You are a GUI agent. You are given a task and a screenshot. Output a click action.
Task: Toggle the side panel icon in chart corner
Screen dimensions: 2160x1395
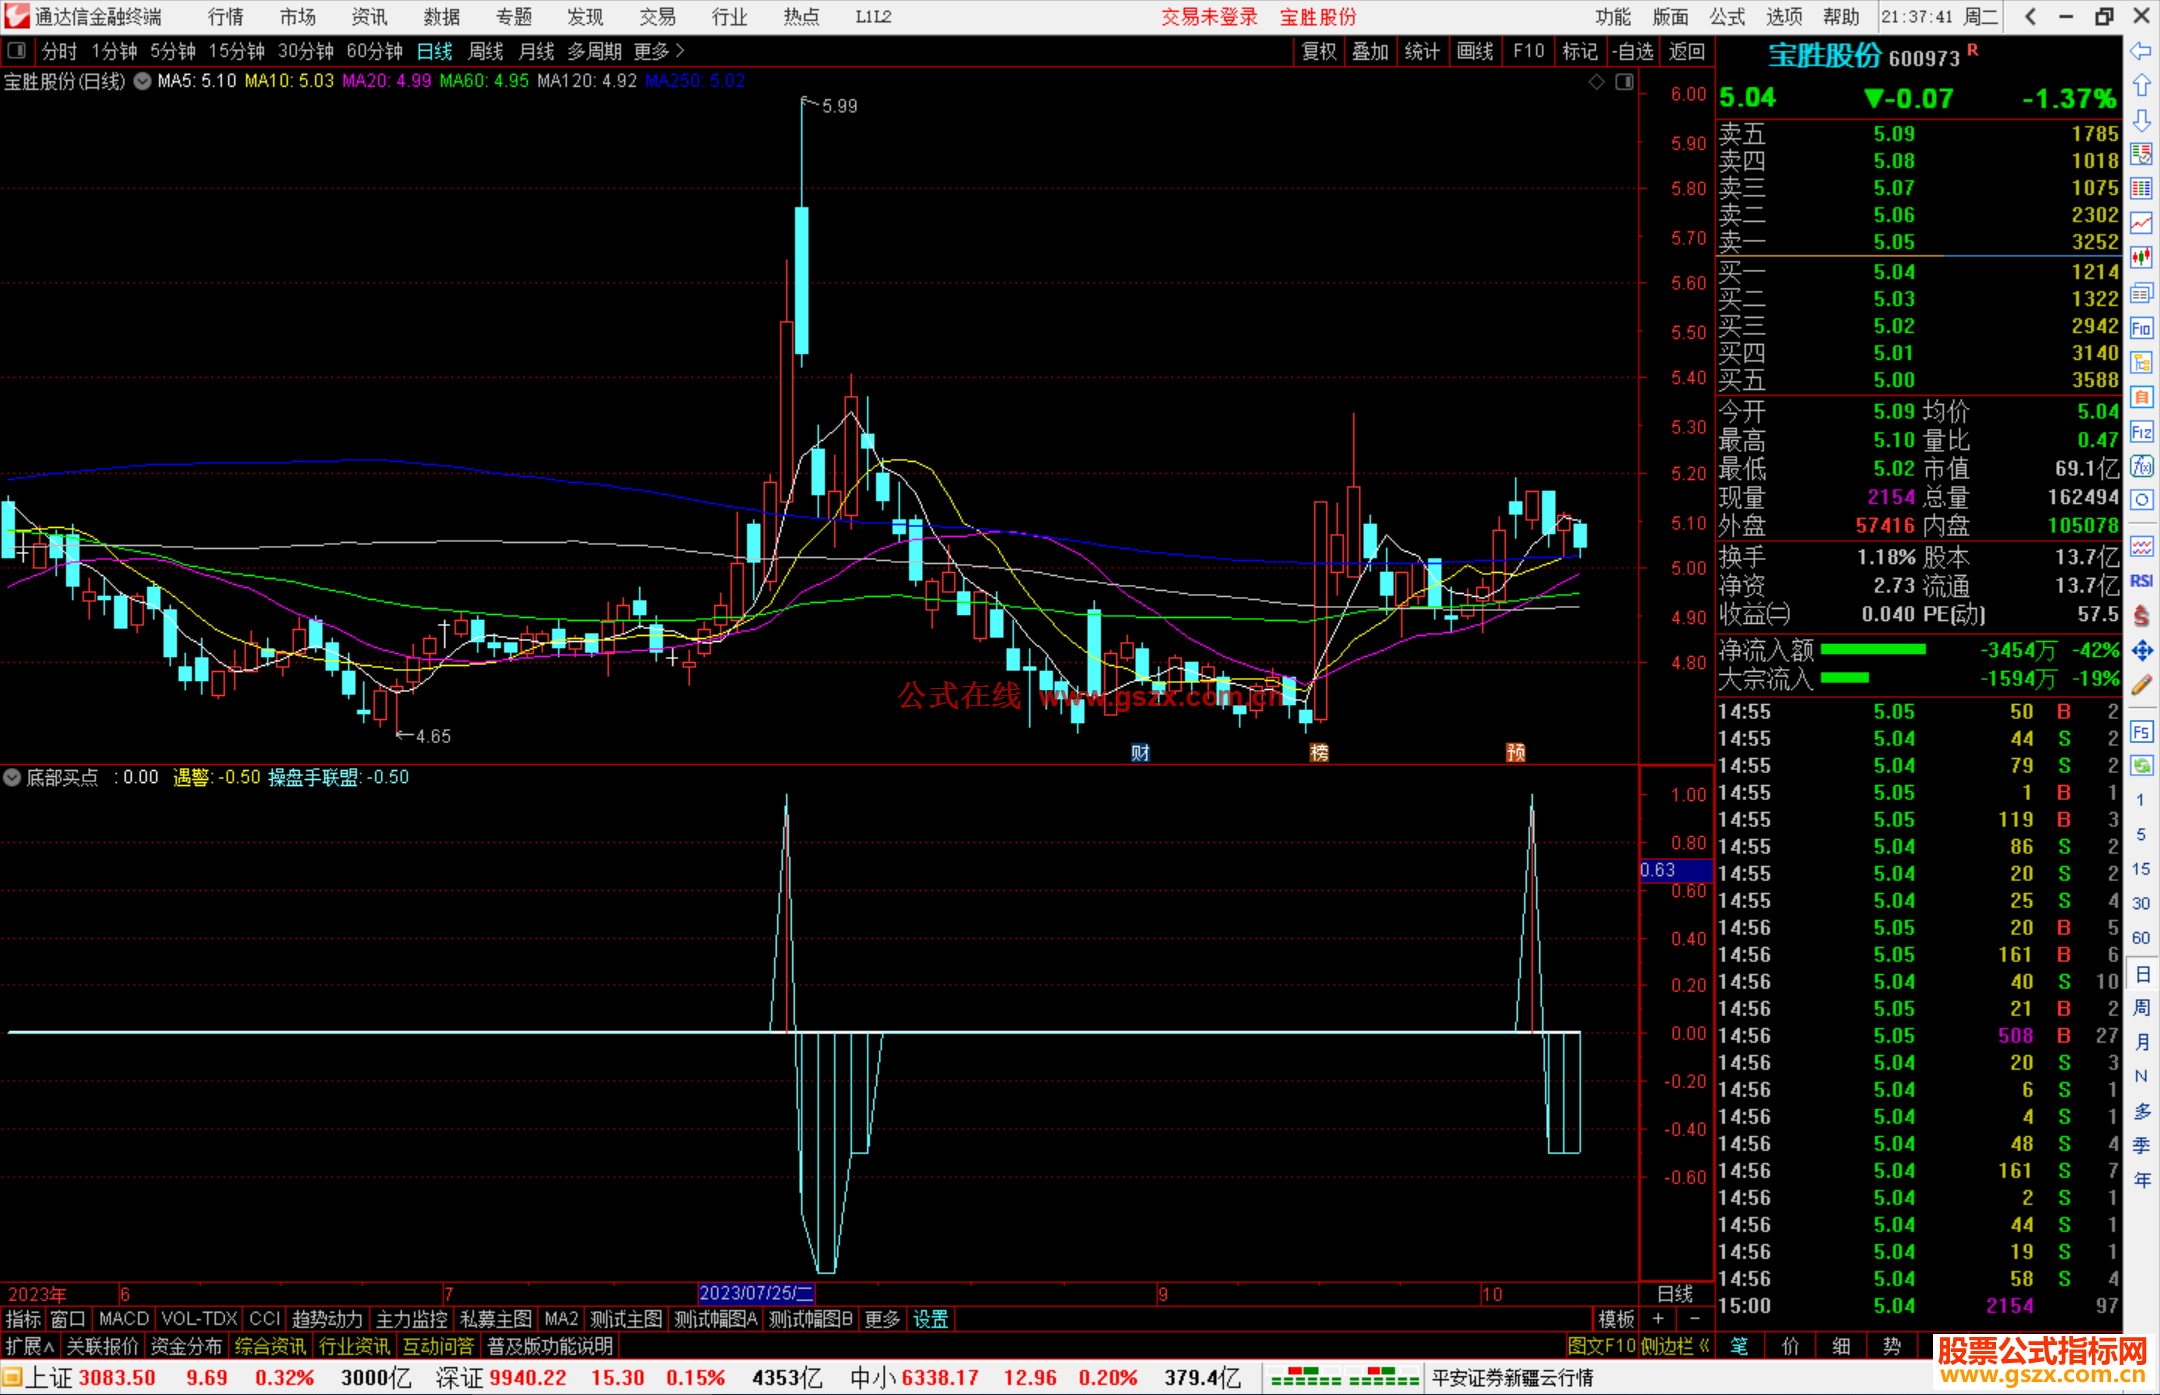pos(1624,82)
